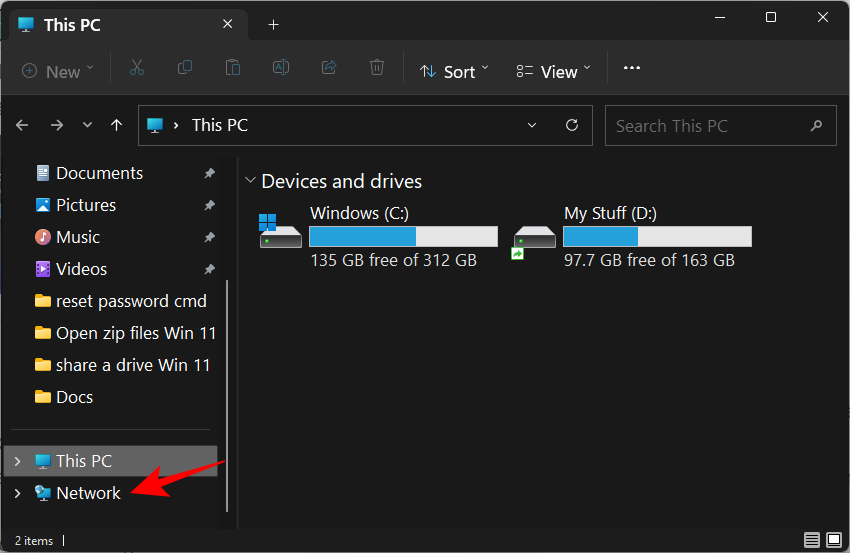
Task: Expand address bar history dropdown
Action: (532, 125)
